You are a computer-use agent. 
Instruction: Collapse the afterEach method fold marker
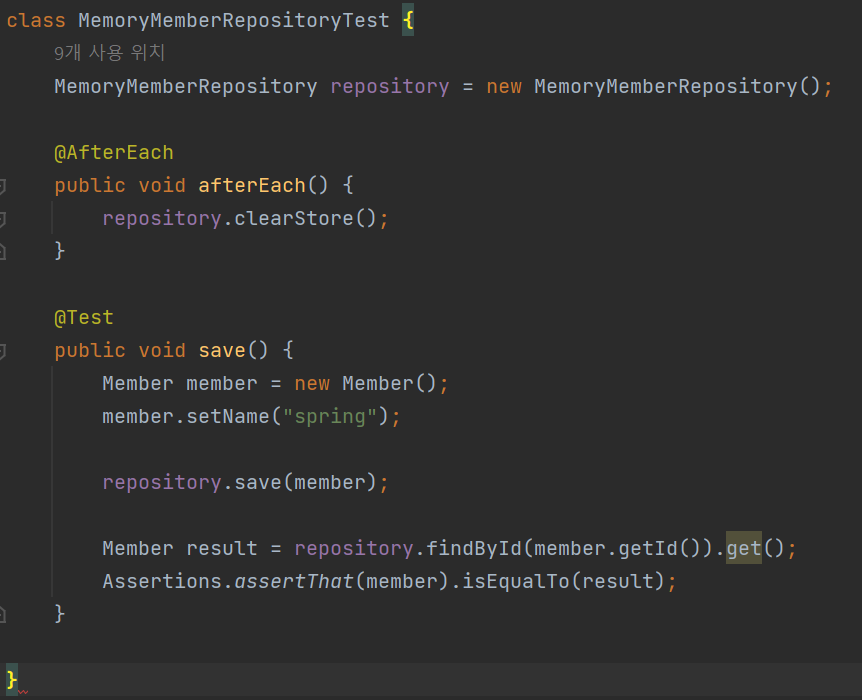coord(2,186)
